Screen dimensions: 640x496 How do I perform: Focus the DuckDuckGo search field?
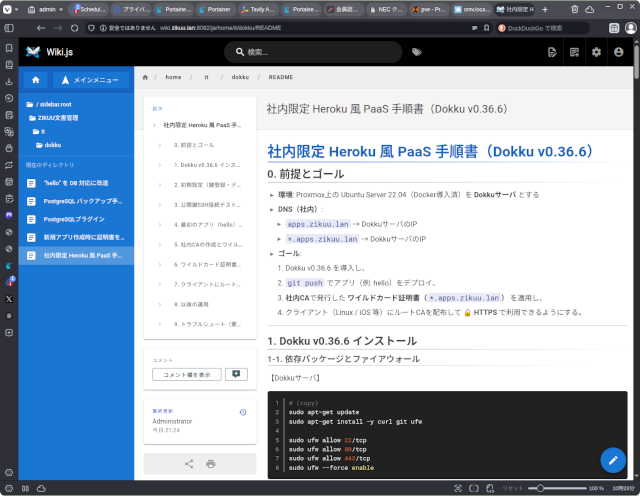tap(543, 28)
